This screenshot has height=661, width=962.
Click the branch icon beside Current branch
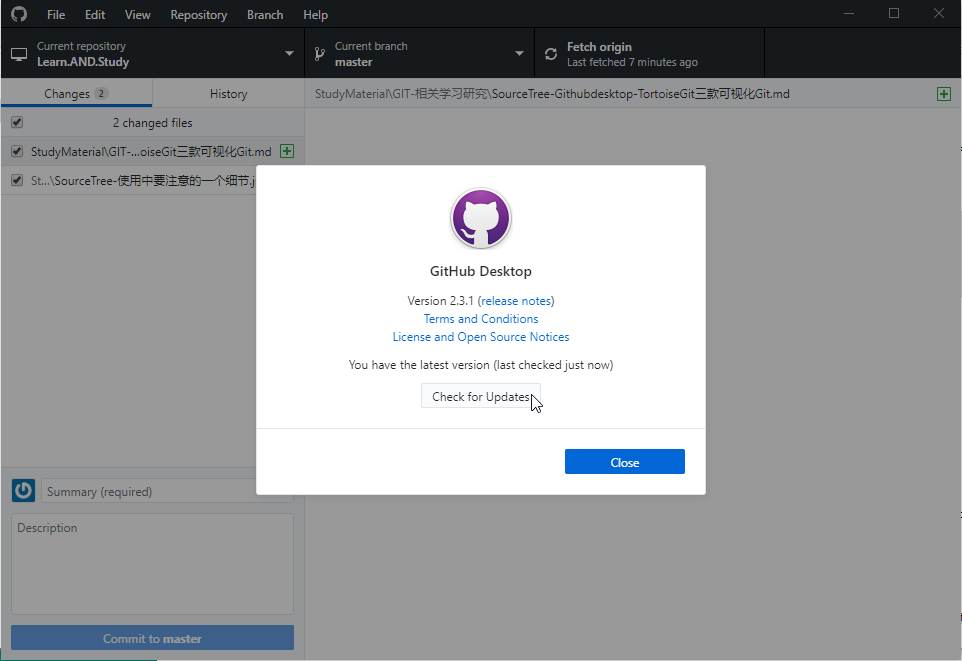tap(319, 54)
